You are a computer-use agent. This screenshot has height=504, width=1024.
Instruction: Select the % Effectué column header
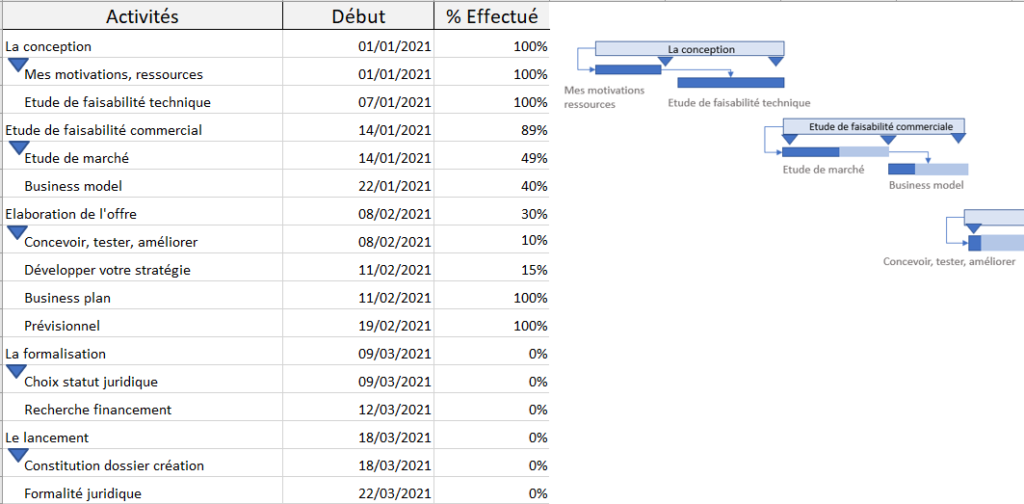click(491, 16)
